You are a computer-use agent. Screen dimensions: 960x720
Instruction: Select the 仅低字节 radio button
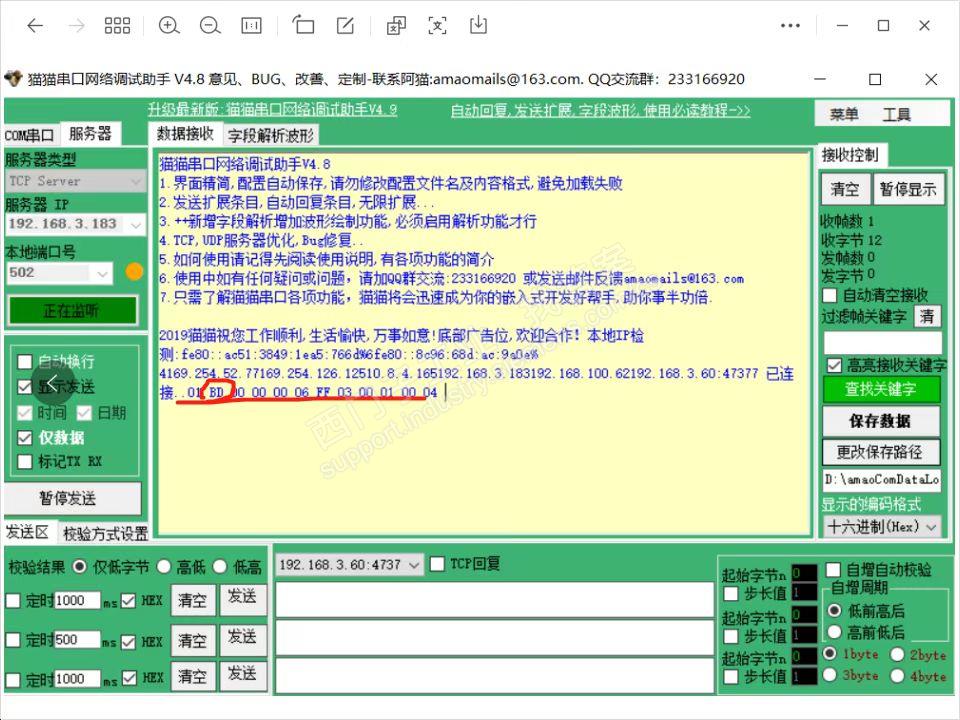click(x=80, y=567)
